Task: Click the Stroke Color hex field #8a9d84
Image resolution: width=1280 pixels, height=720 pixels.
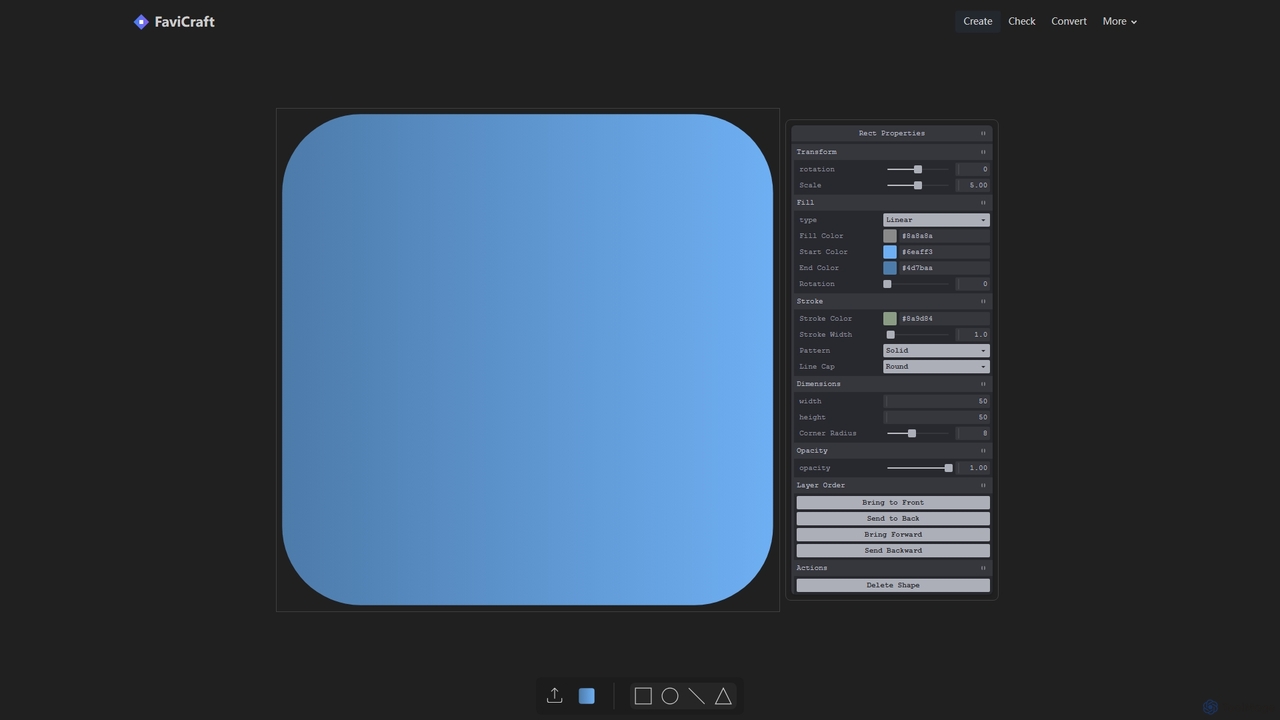Action: 944,319
